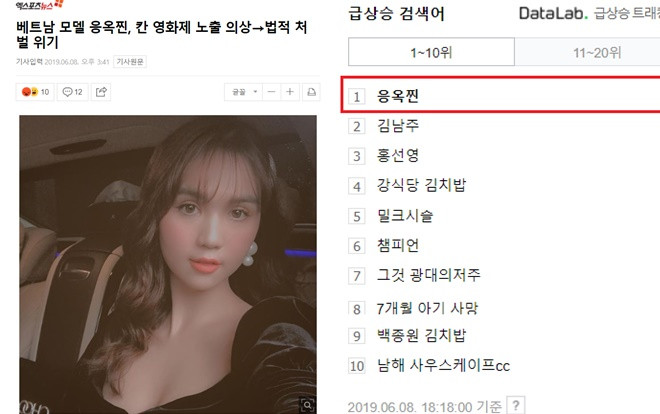The height and width of the screenshot is (414, 660).
Task: Click magnifier icon on photo corner
Action: [308, 405]
